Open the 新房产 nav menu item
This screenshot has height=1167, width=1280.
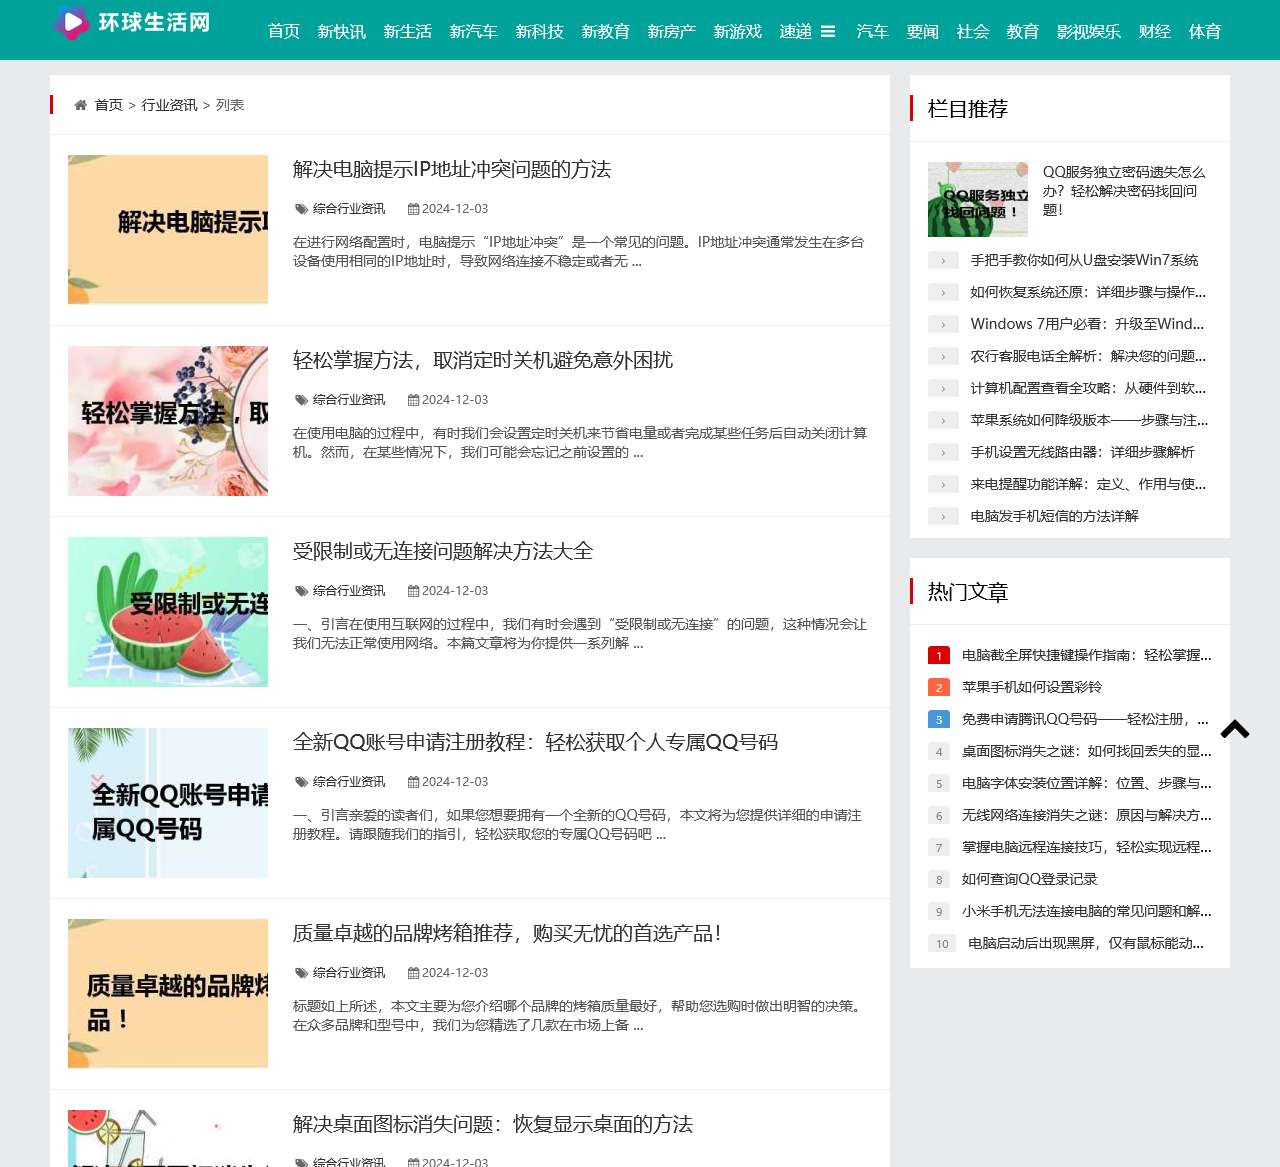point(672,32)
